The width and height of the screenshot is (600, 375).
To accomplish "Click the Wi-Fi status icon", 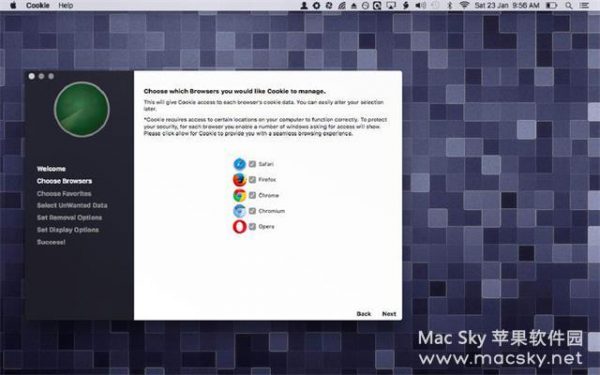I will click(464, 5).
